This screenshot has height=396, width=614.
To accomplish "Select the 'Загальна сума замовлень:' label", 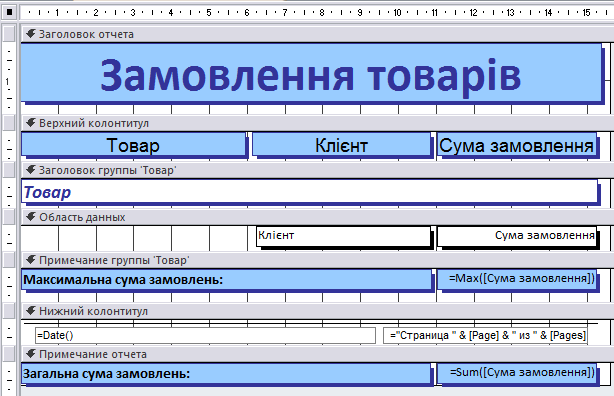I will click(226, 373).
